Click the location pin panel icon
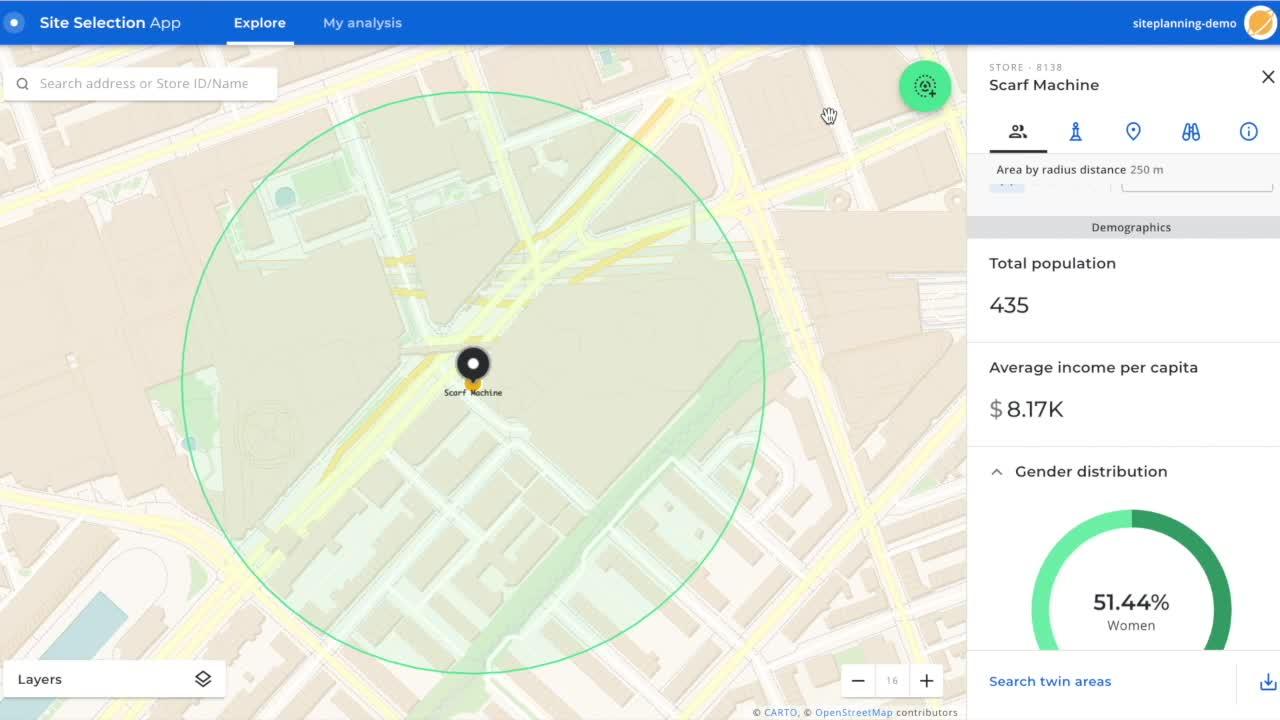The image size is (1280, 720). tap(1133, 131)
